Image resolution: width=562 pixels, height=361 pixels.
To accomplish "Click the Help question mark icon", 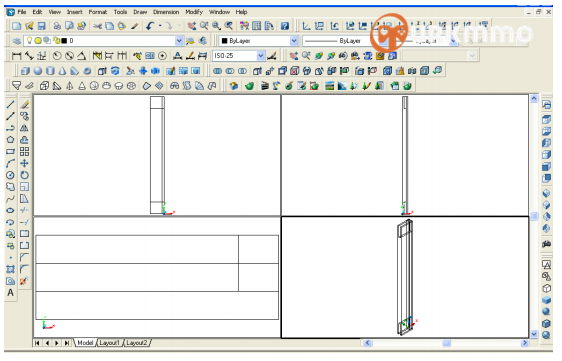I will (x=285, y=26).
